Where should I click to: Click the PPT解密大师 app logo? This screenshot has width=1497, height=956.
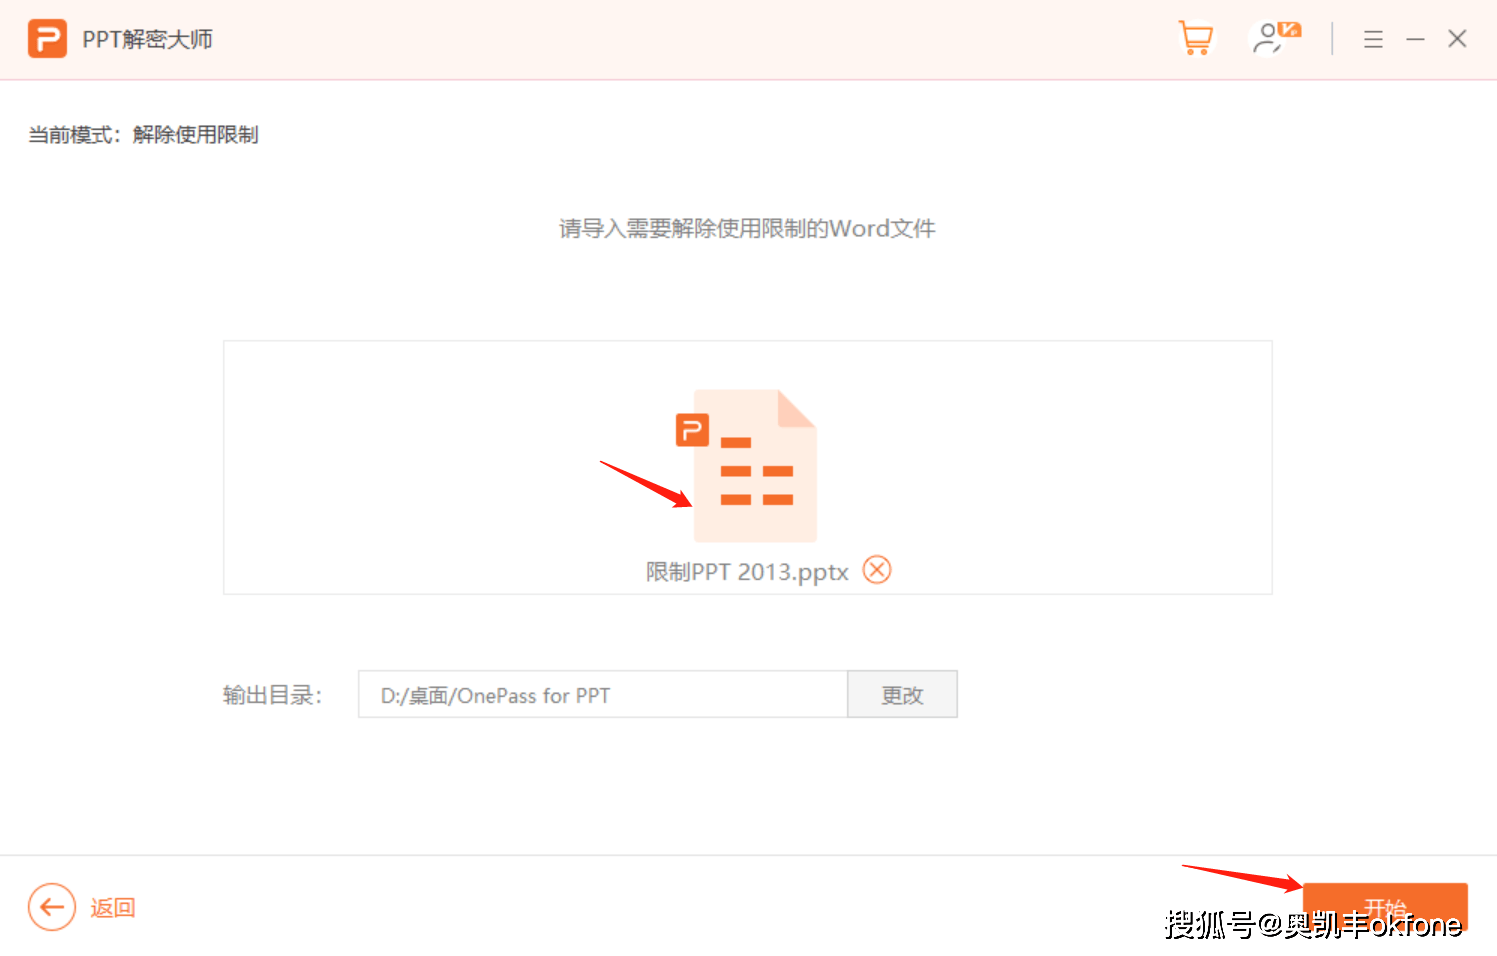(47, 39)
